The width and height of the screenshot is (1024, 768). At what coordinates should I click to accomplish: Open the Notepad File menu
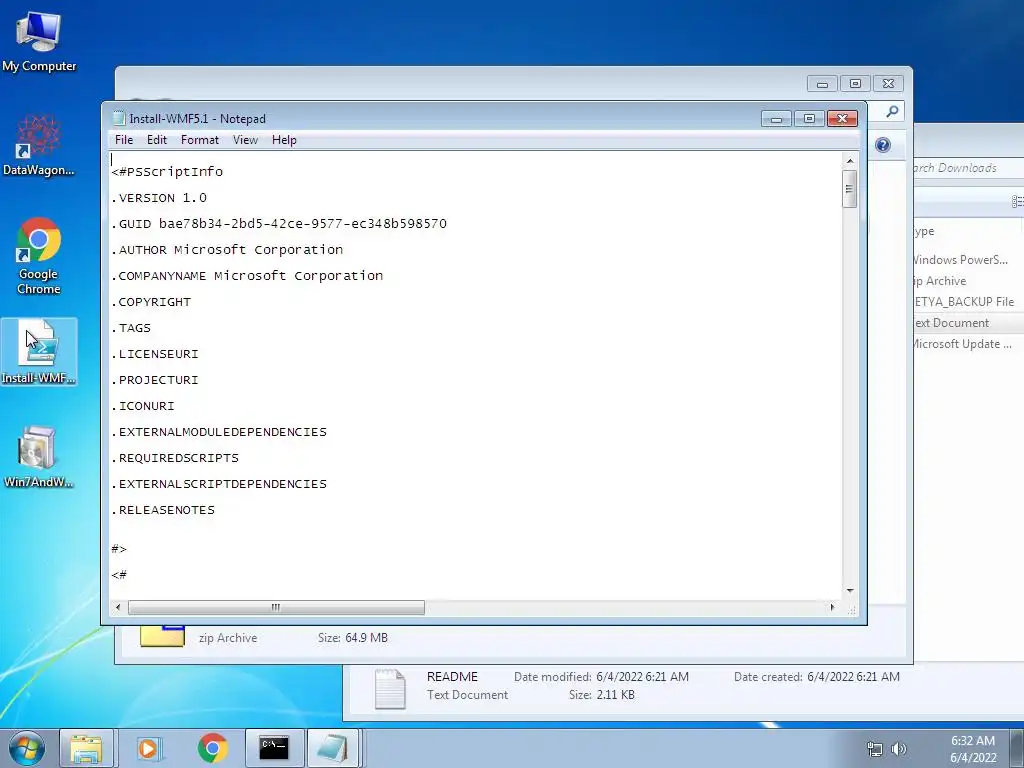coord(123,140)
